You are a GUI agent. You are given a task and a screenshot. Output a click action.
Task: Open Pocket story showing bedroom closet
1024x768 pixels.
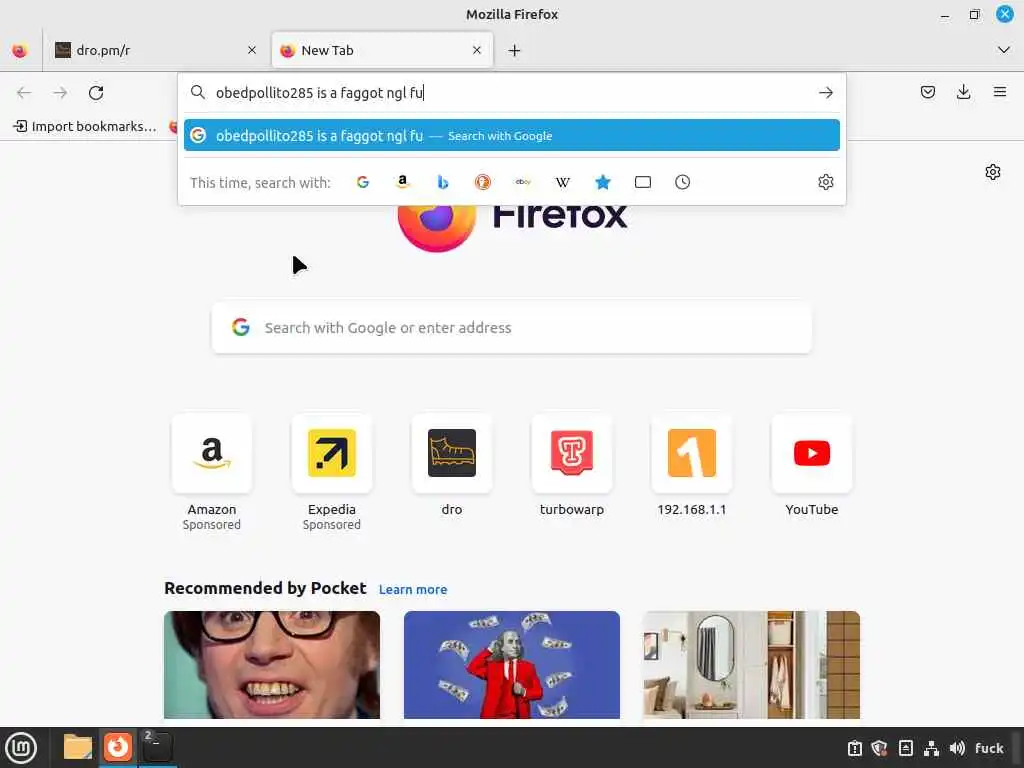click(x=751, y=665)
